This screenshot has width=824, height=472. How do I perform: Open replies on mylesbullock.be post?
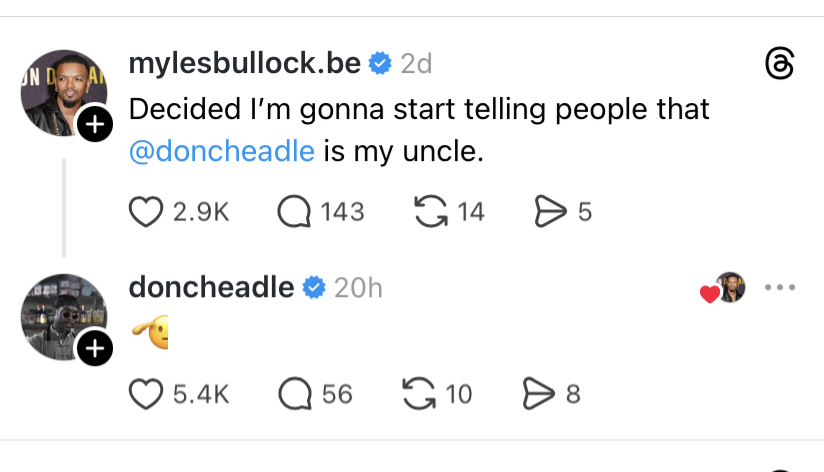pos(293,212)
